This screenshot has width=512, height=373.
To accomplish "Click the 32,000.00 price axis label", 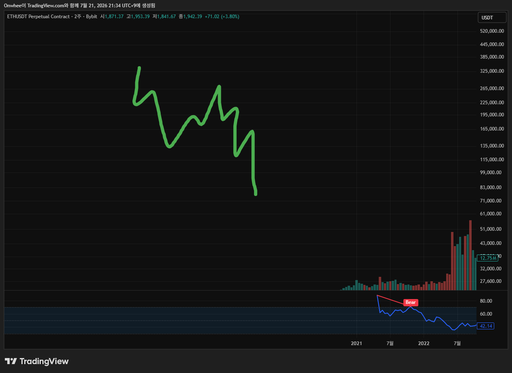I will tap(491, 268).
